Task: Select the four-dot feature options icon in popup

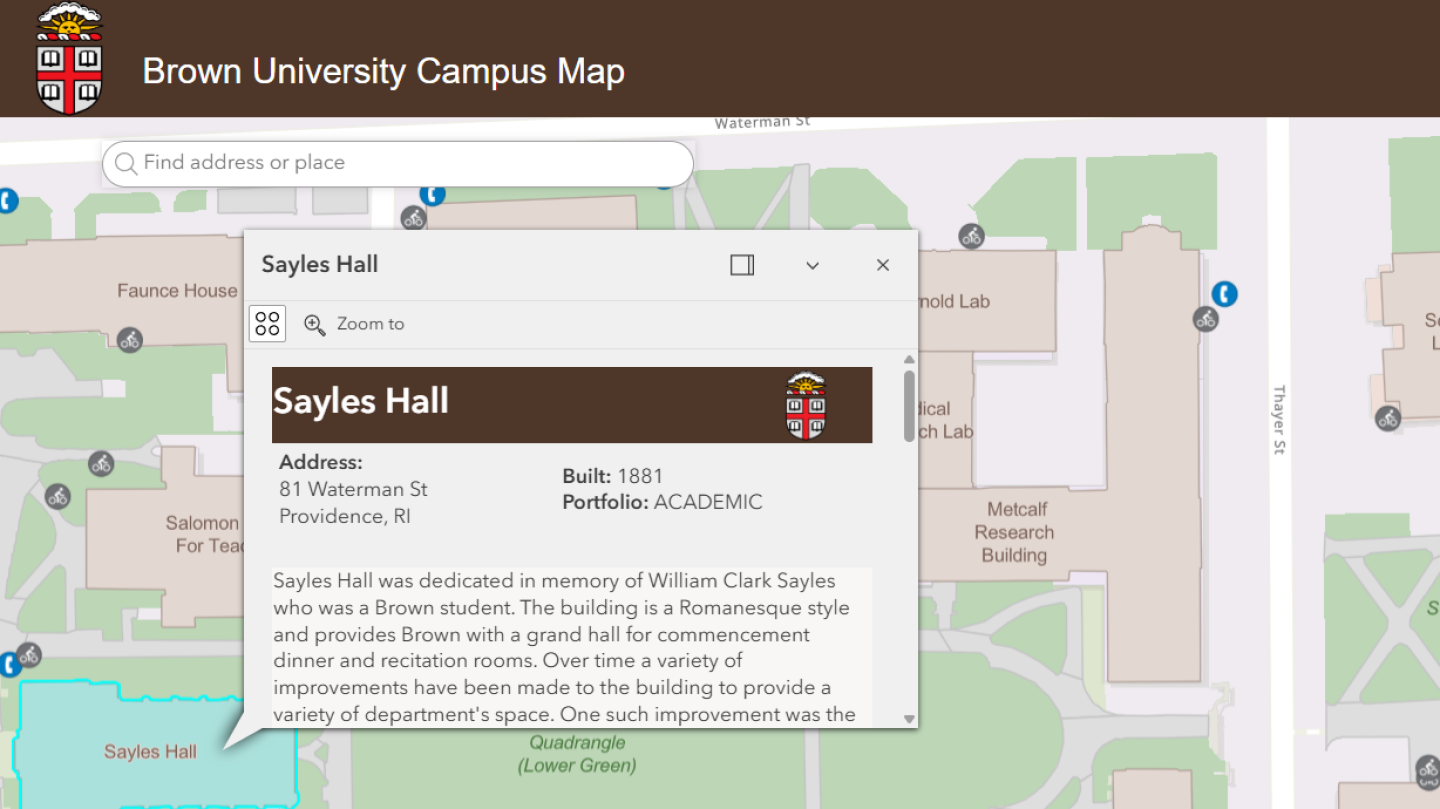Action: click(267, 323)
